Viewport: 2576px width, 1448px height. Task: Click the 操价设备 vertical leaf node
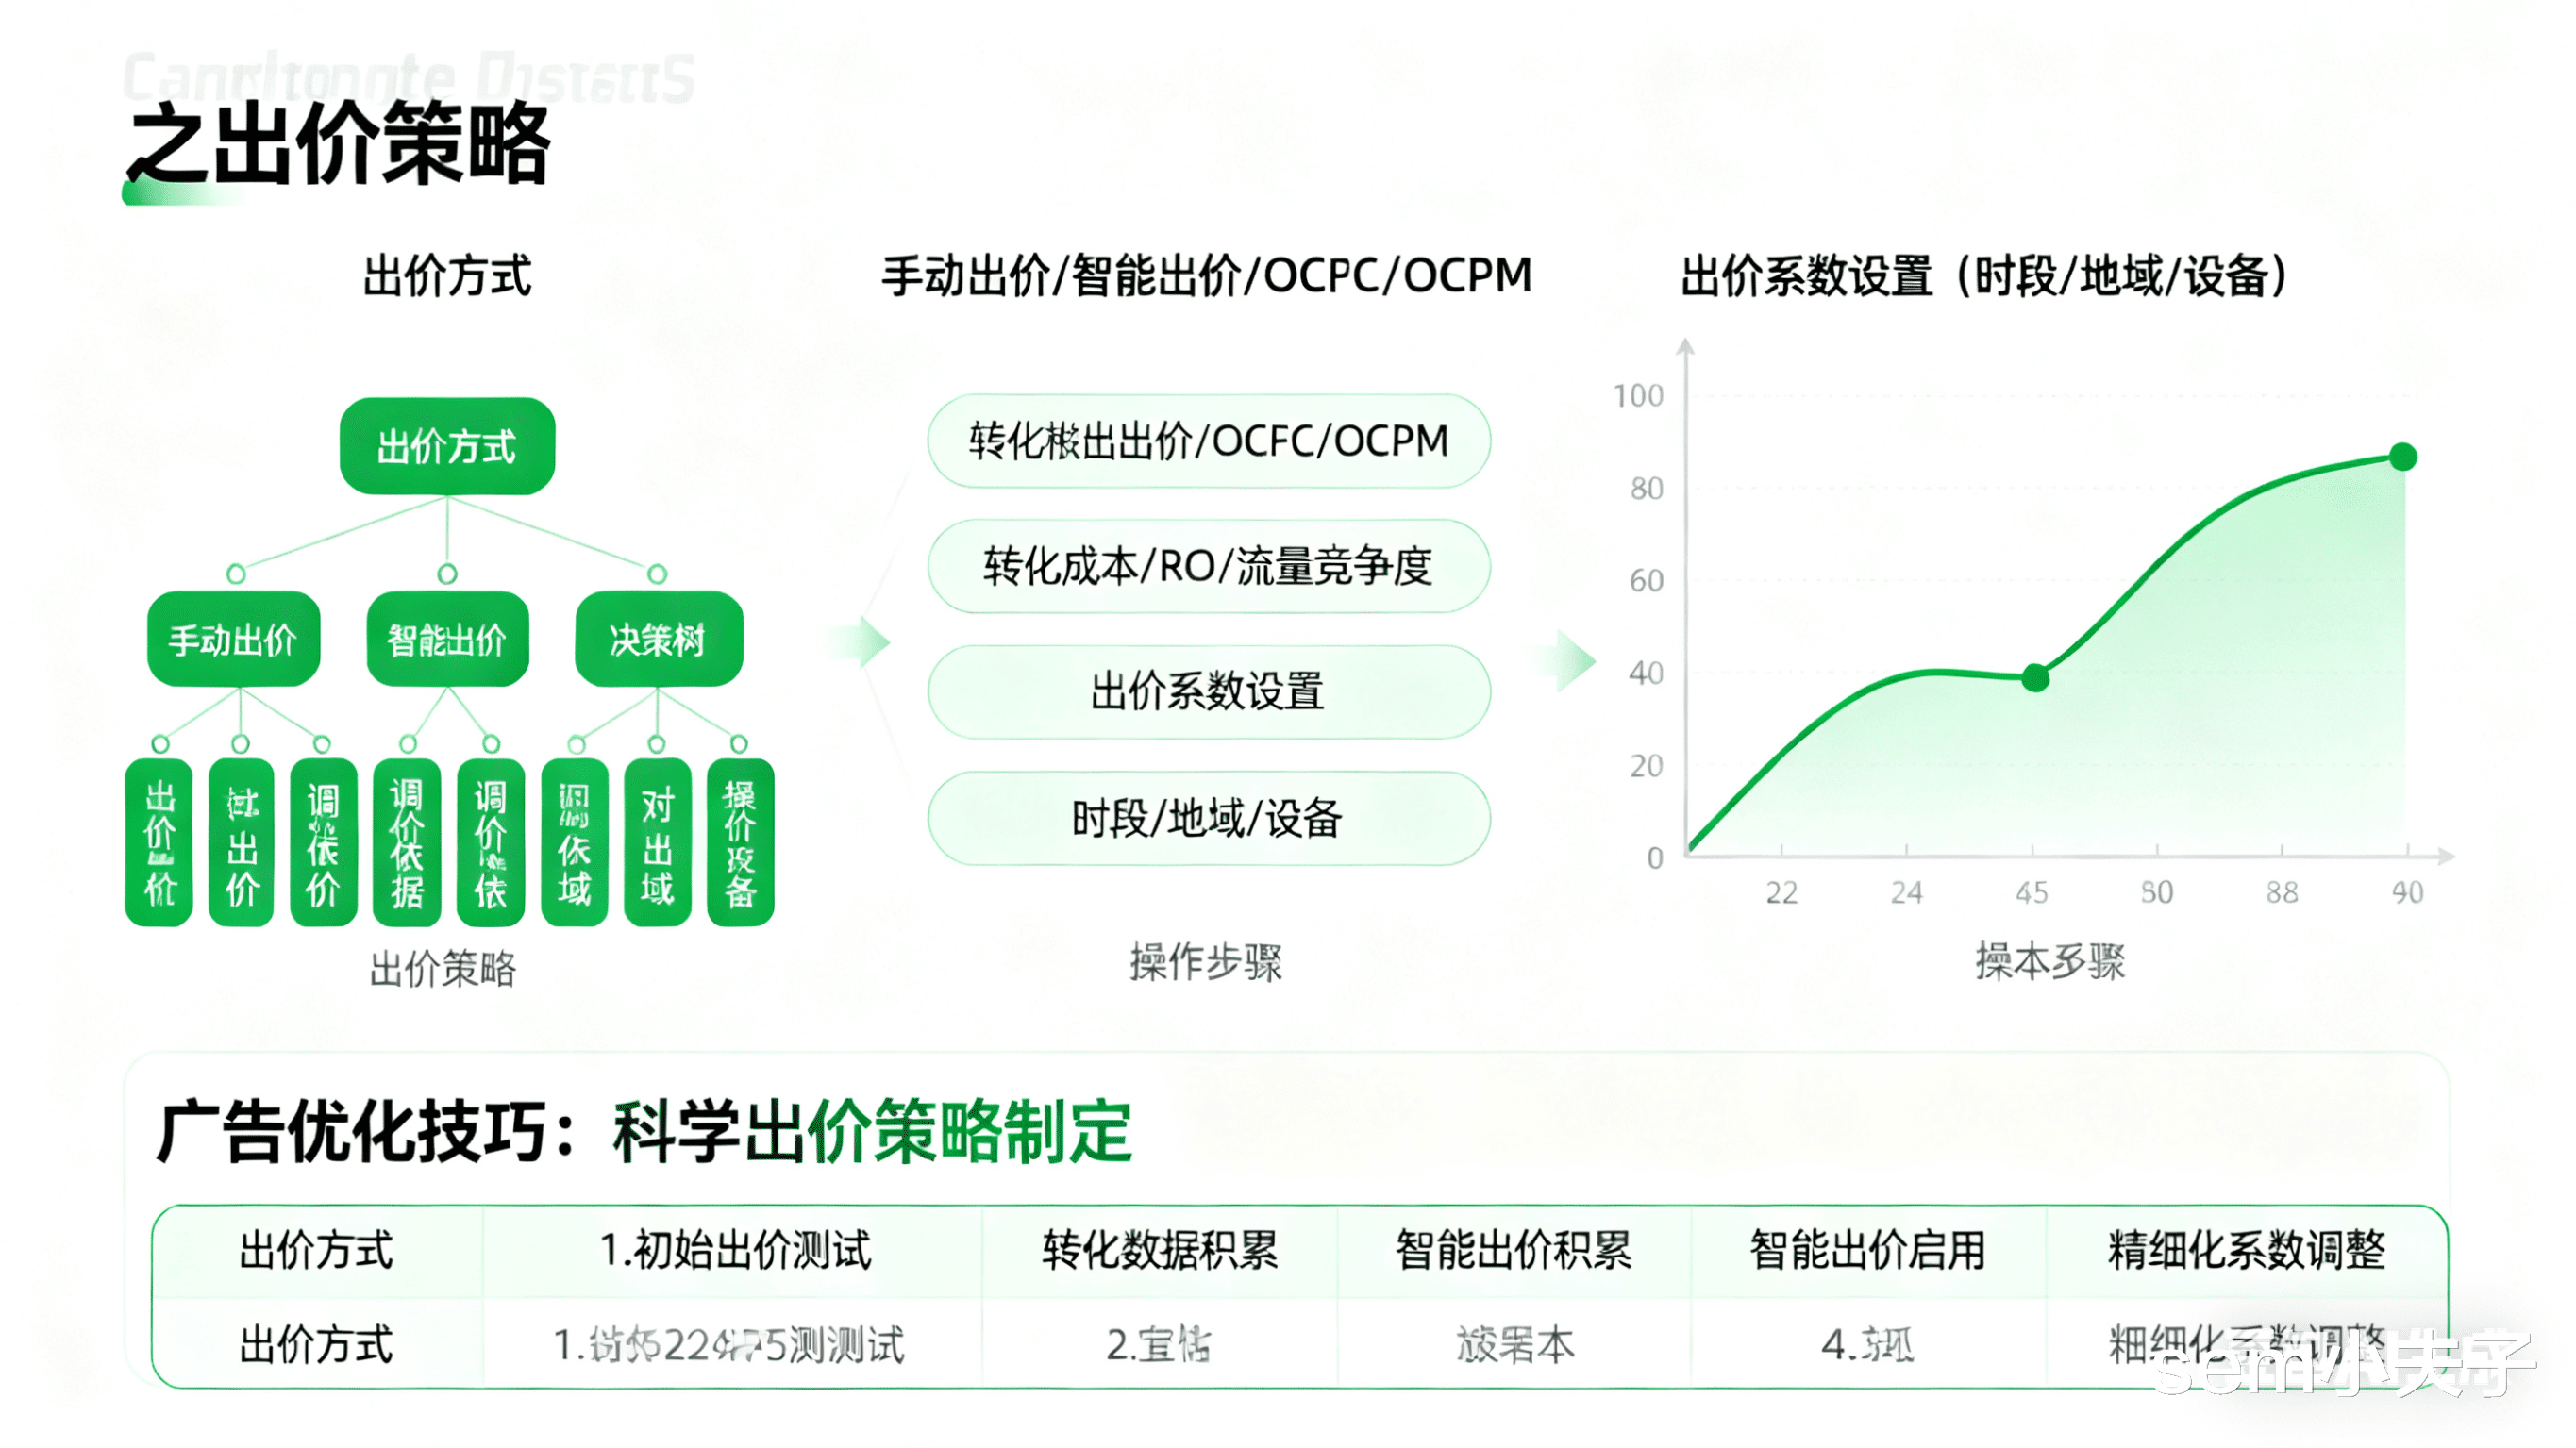tap(740, 842)
